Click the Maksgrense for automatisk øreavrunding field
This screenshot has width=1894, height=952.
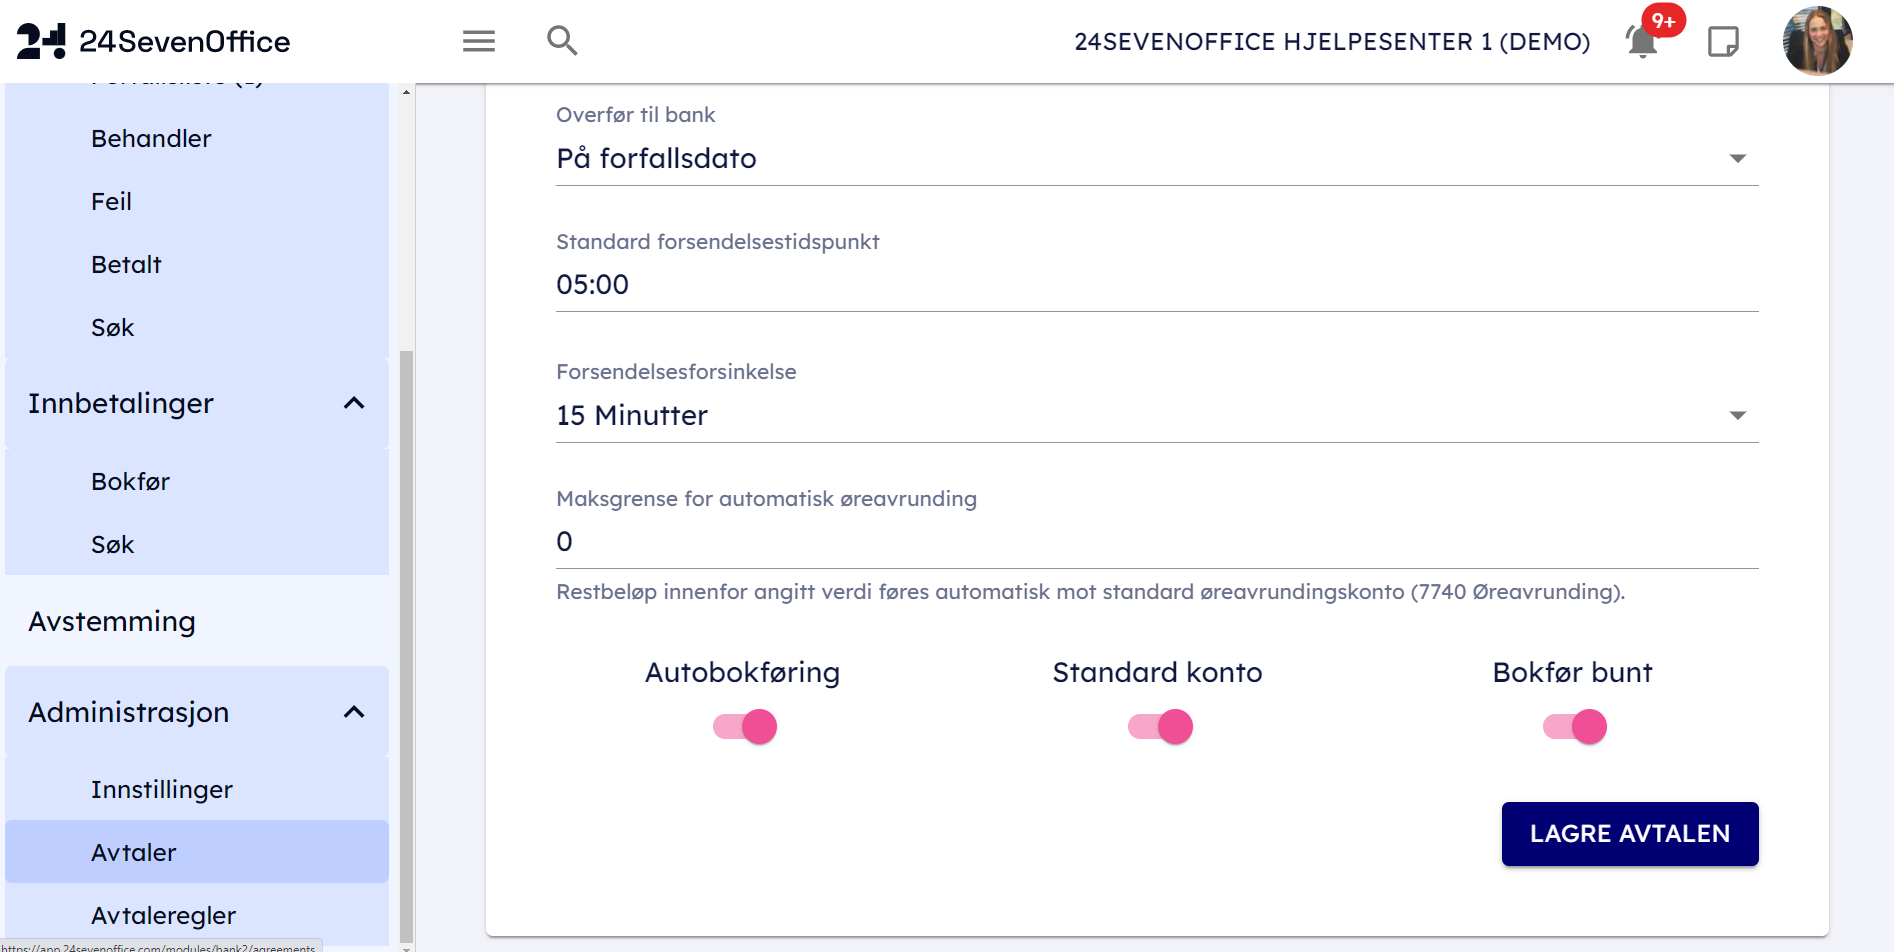pos(1156,542)
